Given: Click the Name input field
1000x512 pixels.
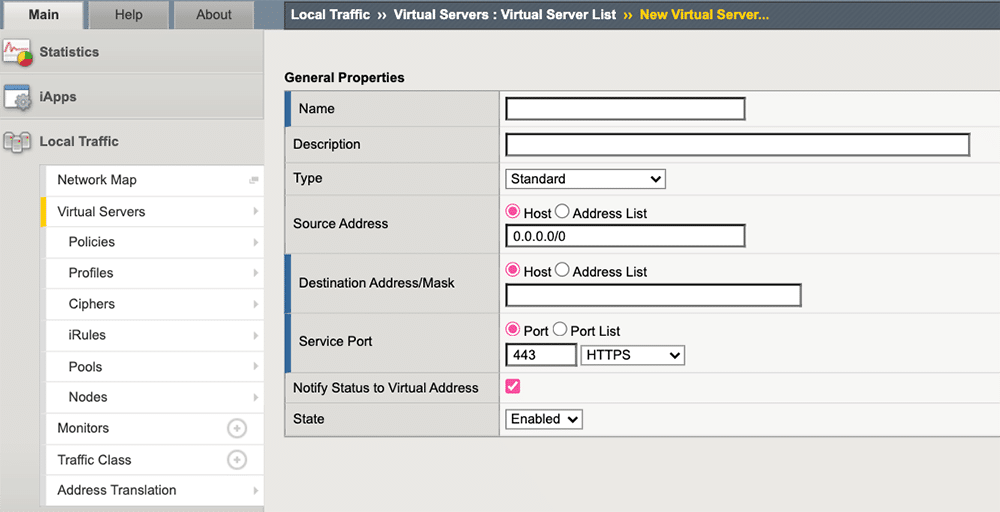Looking at the screenshot, I should pos(625,109).
